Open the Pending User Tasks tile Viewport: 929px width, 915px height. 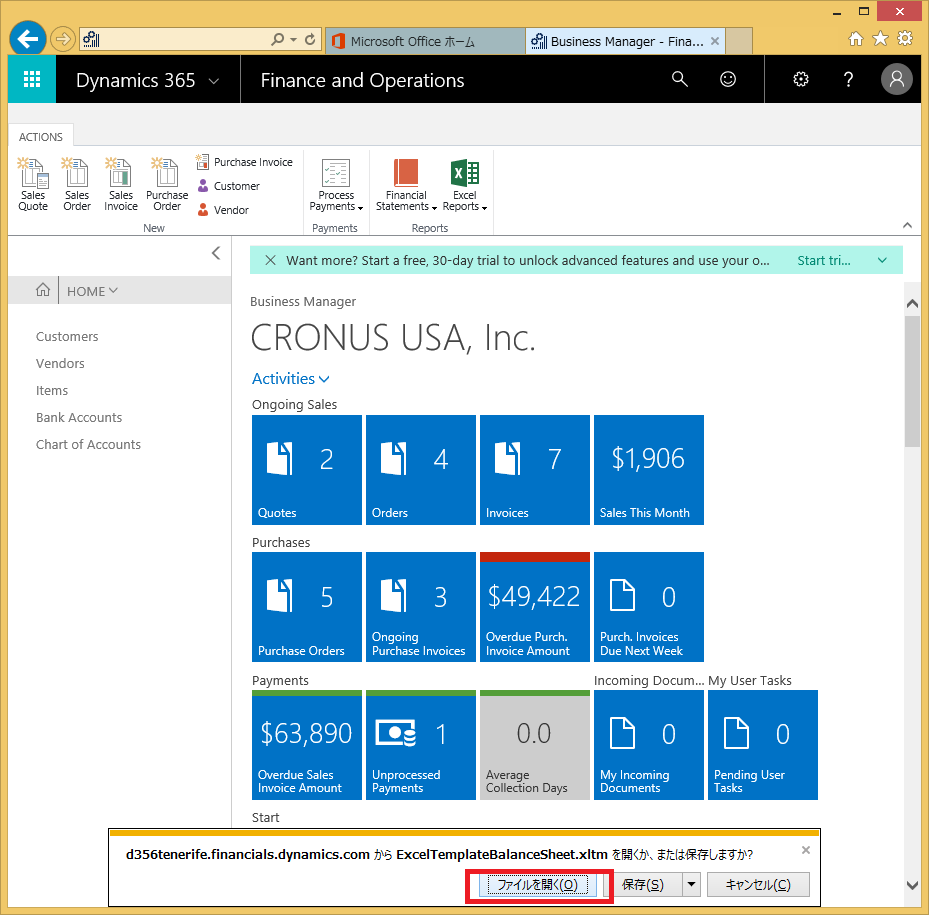coord(763,745)
